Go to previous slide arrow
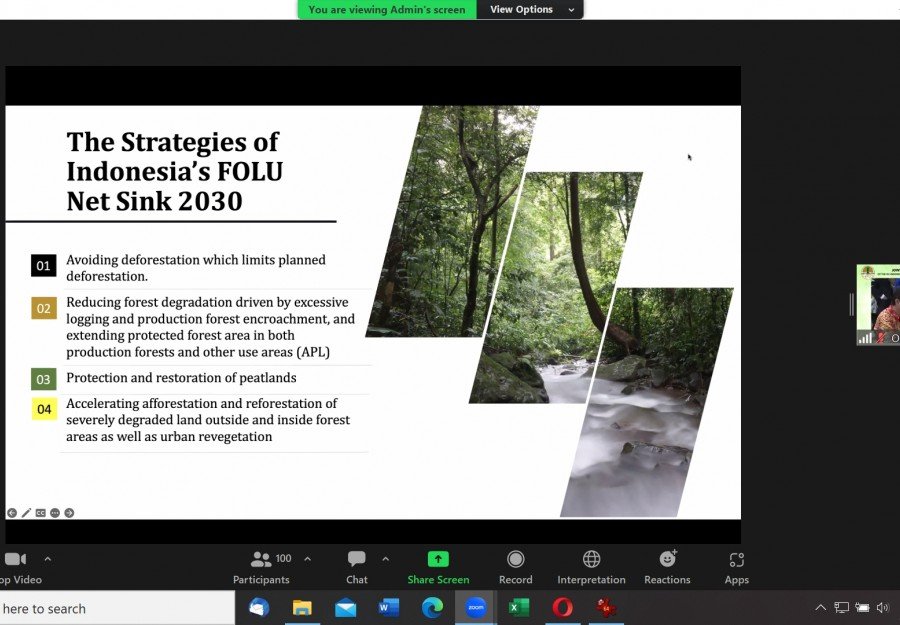900x625 pixels. (12, 513)
